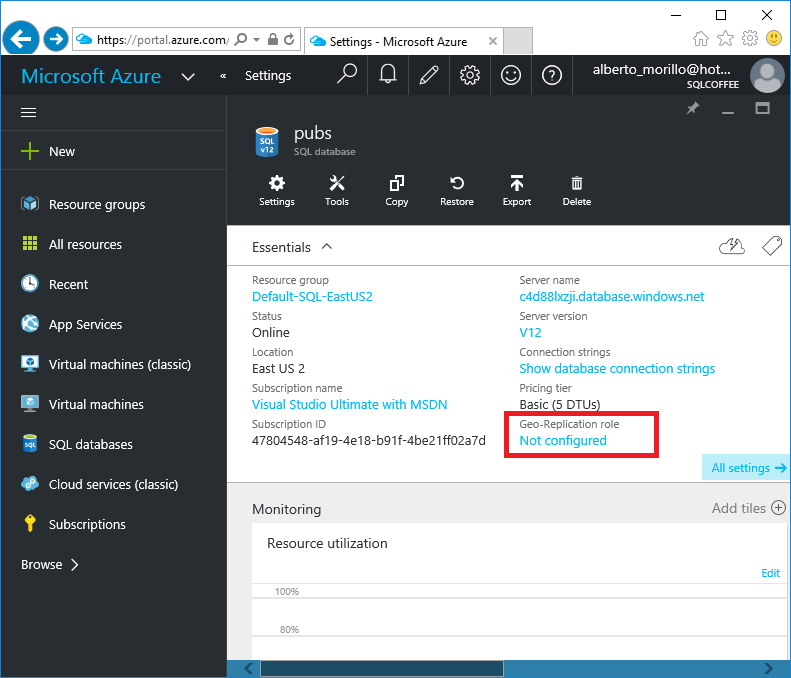Click the user avatar picture
The height and width of the screenshot is (678, 791).
click(767, 75)
